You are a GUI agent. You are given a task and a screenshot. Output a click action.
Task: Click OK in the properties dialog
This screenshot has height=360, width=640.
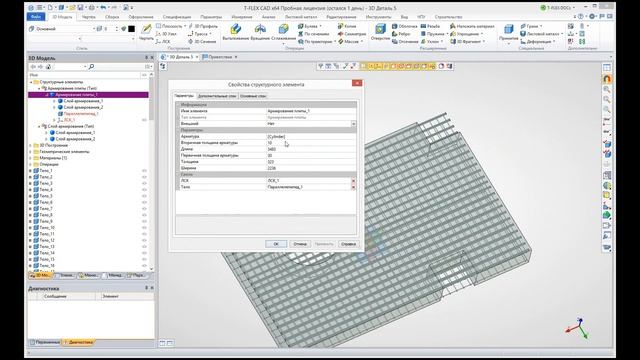tap(276, 244)
